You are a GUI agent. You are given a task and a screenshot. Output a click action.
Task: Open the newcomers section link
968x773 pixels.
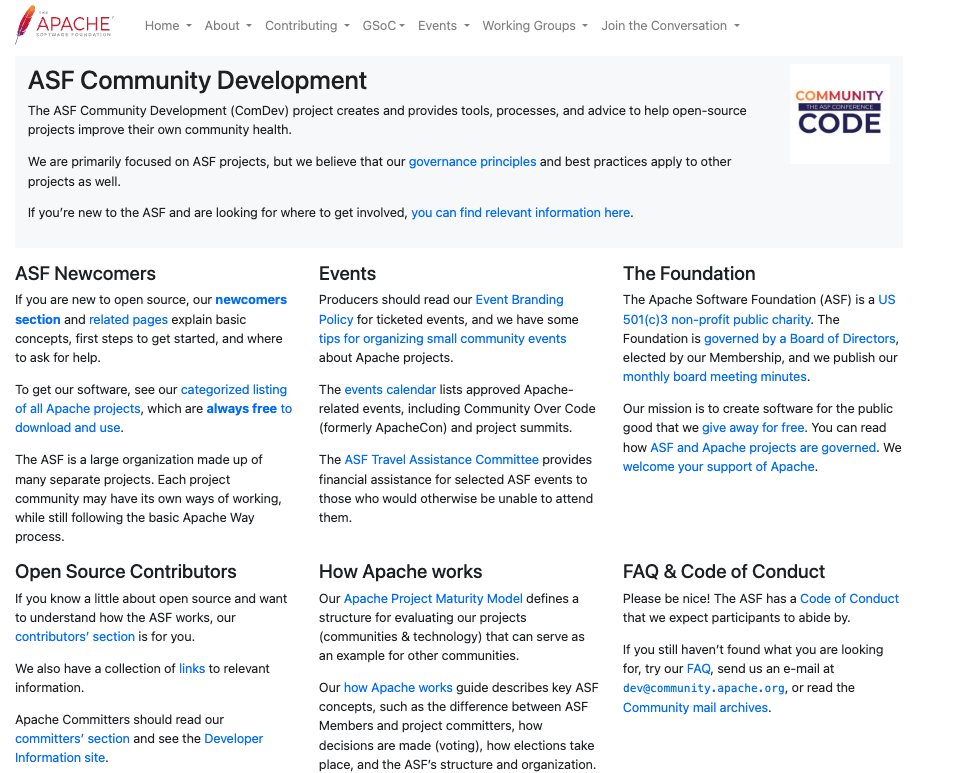(x=250, y=300)
